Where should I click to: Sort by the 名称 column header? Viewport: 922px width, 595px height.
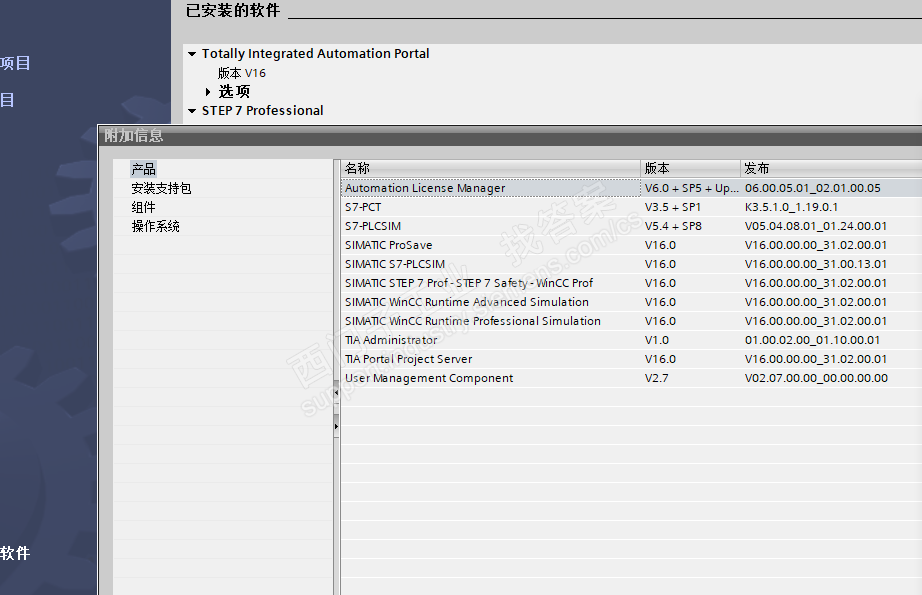click(x=490, y=168)
